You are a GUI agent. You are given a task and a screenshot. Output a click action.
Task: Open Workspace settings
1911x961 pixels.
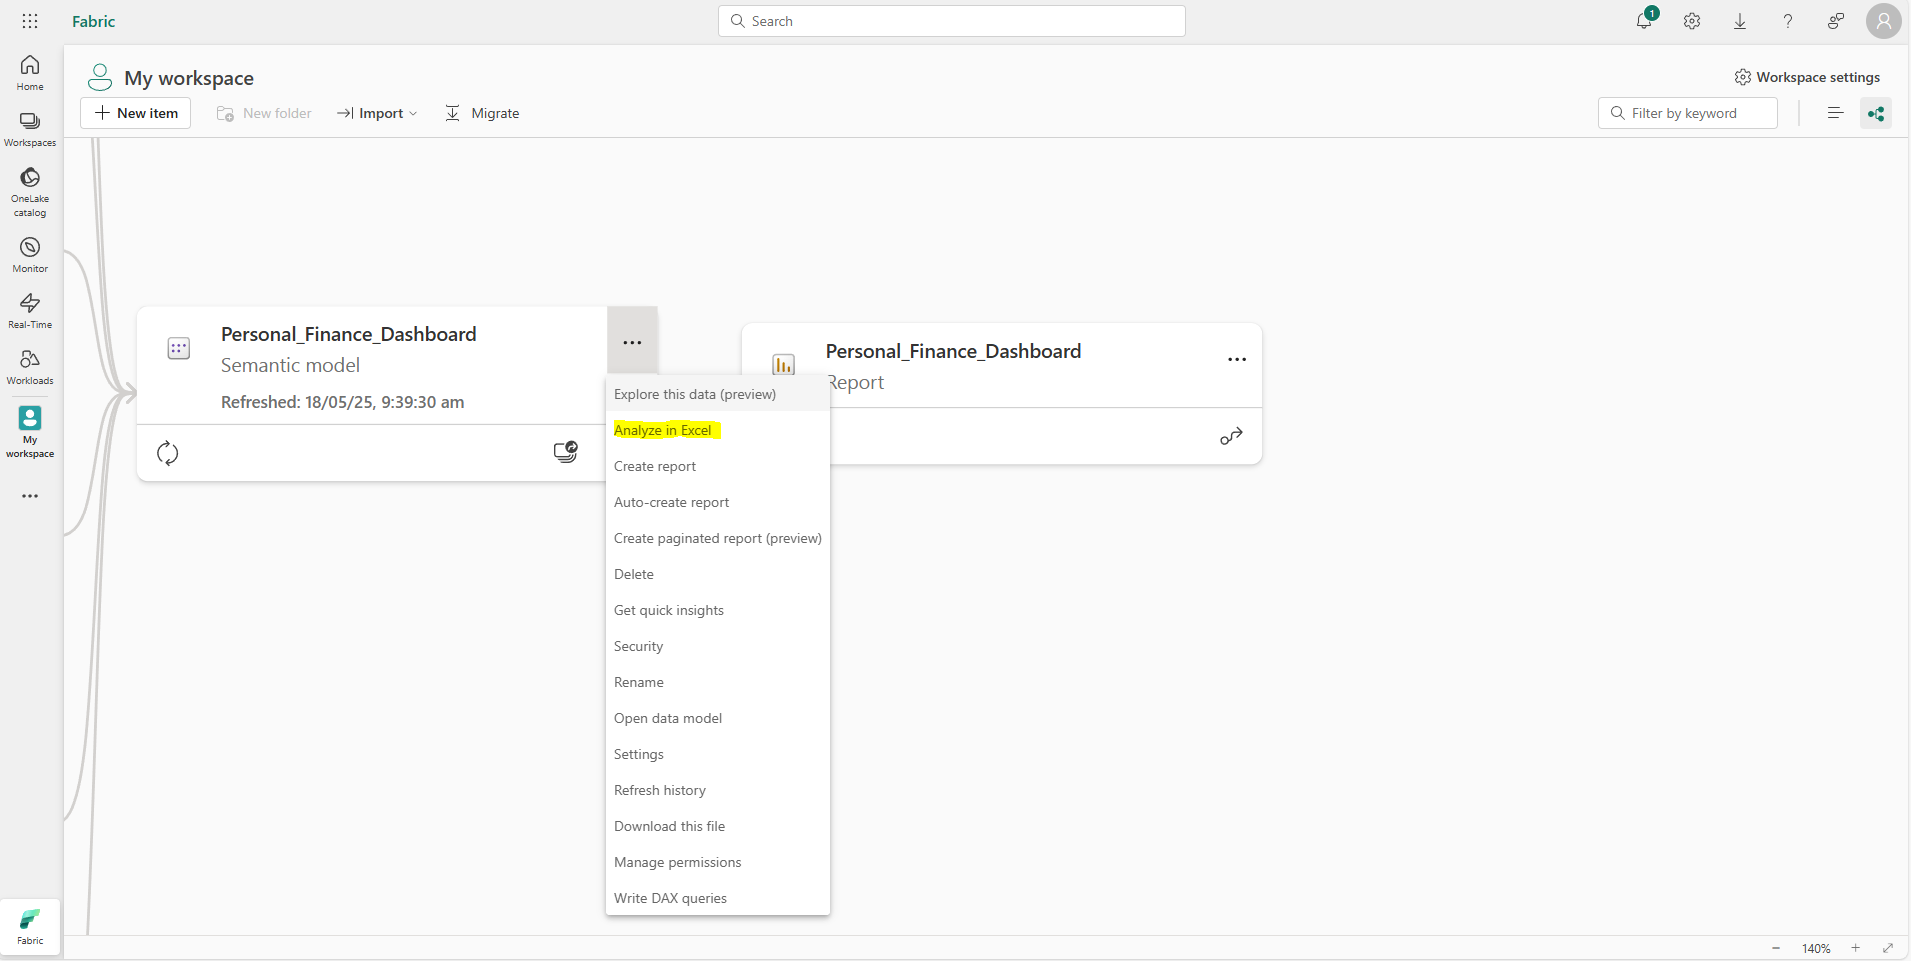1807,77
